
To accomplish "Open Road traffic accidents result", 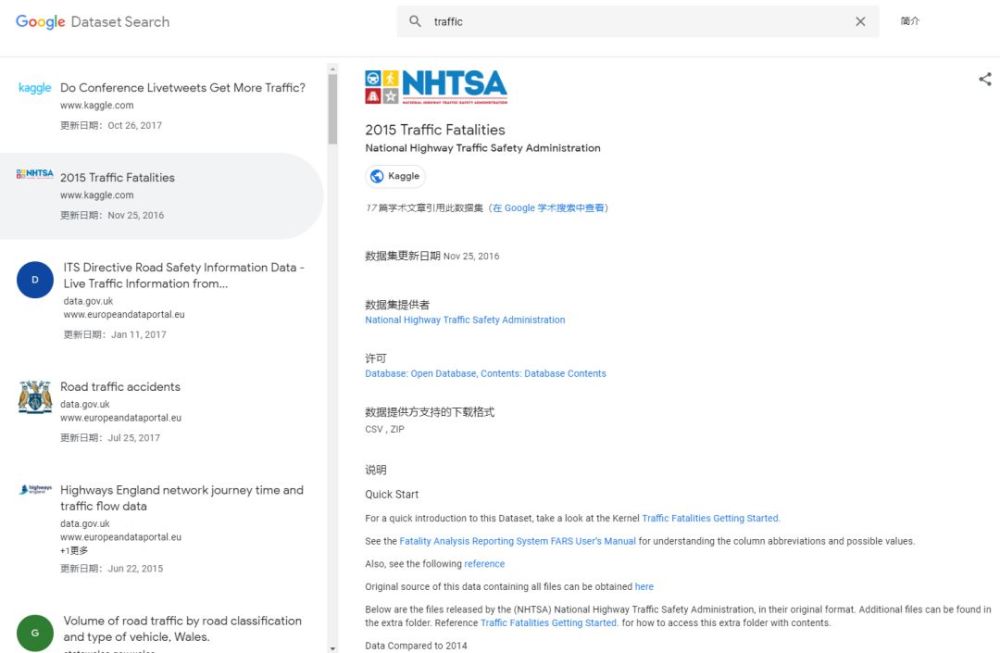I will pyautogui.click(x=121, y=386).
